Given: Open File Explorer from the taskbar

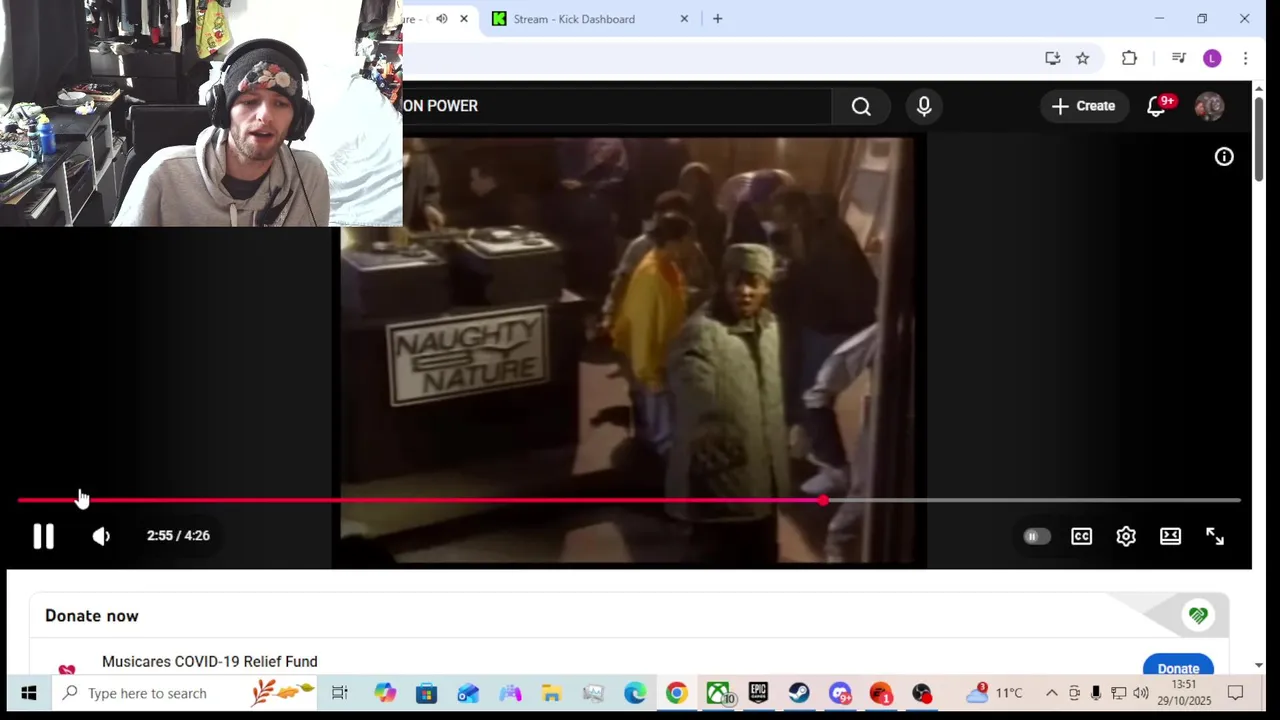Looking at the screenshot, I should 551,693.
